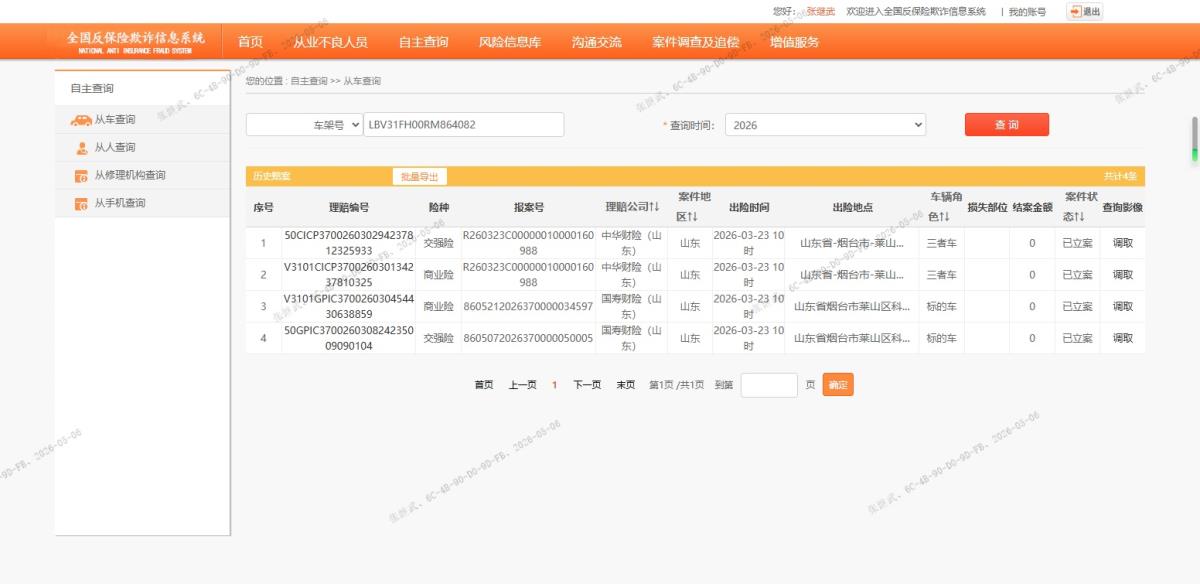1200x584 pixels.
Task: Go to 上一页 in pagination
Action: coord(523,385)
